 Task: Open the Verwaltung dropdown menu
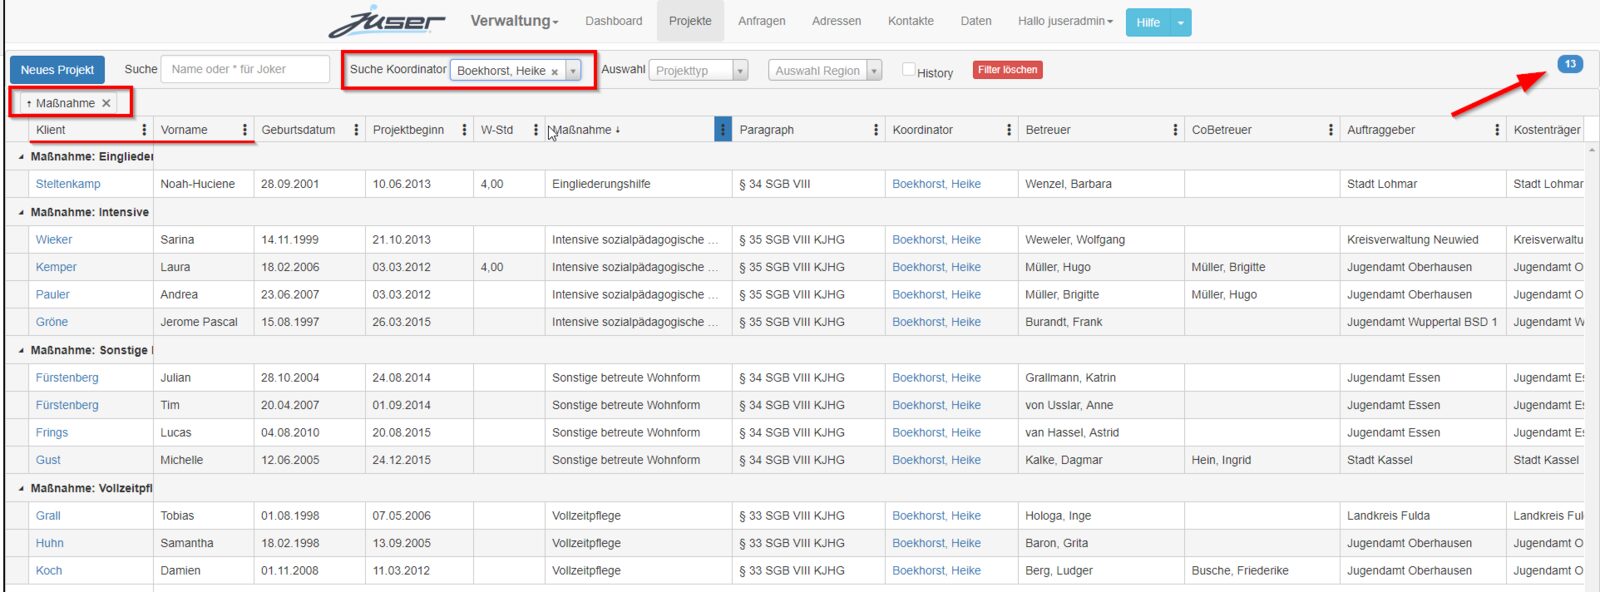tap(514, 21)
